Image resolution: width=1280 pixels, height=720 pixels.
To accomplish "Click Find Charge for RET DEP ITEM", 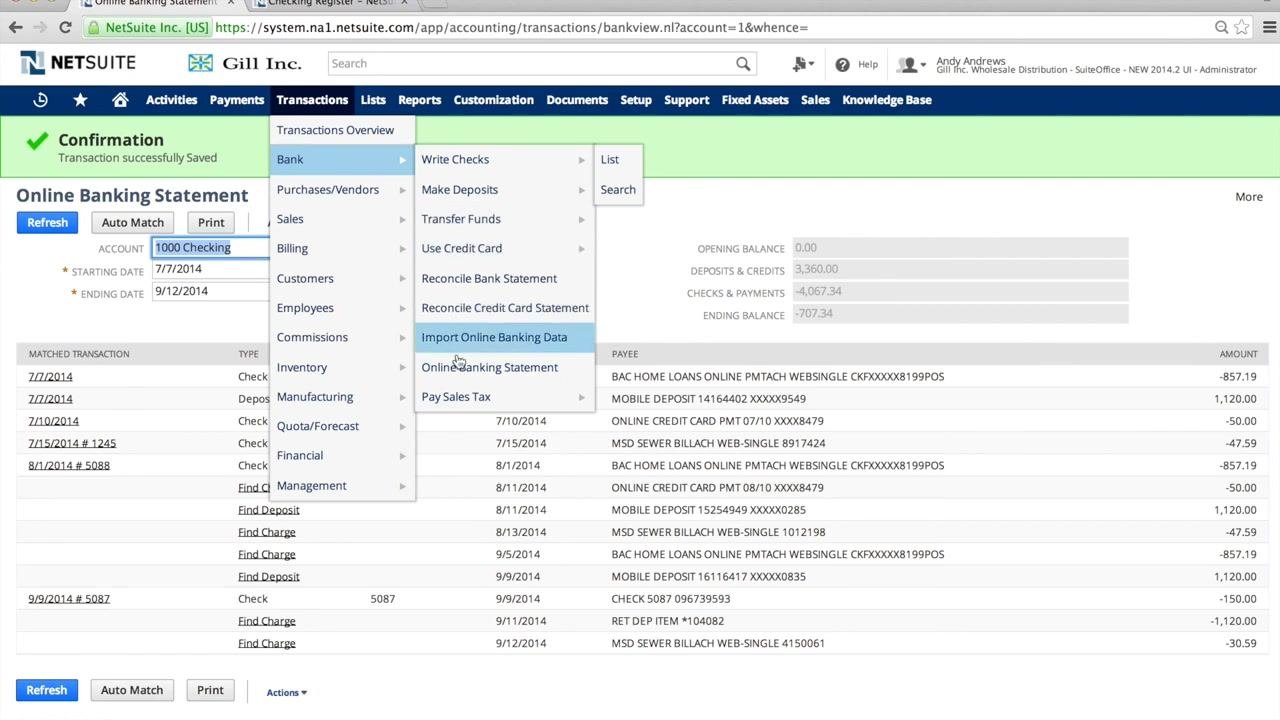I will click(267, 621).
